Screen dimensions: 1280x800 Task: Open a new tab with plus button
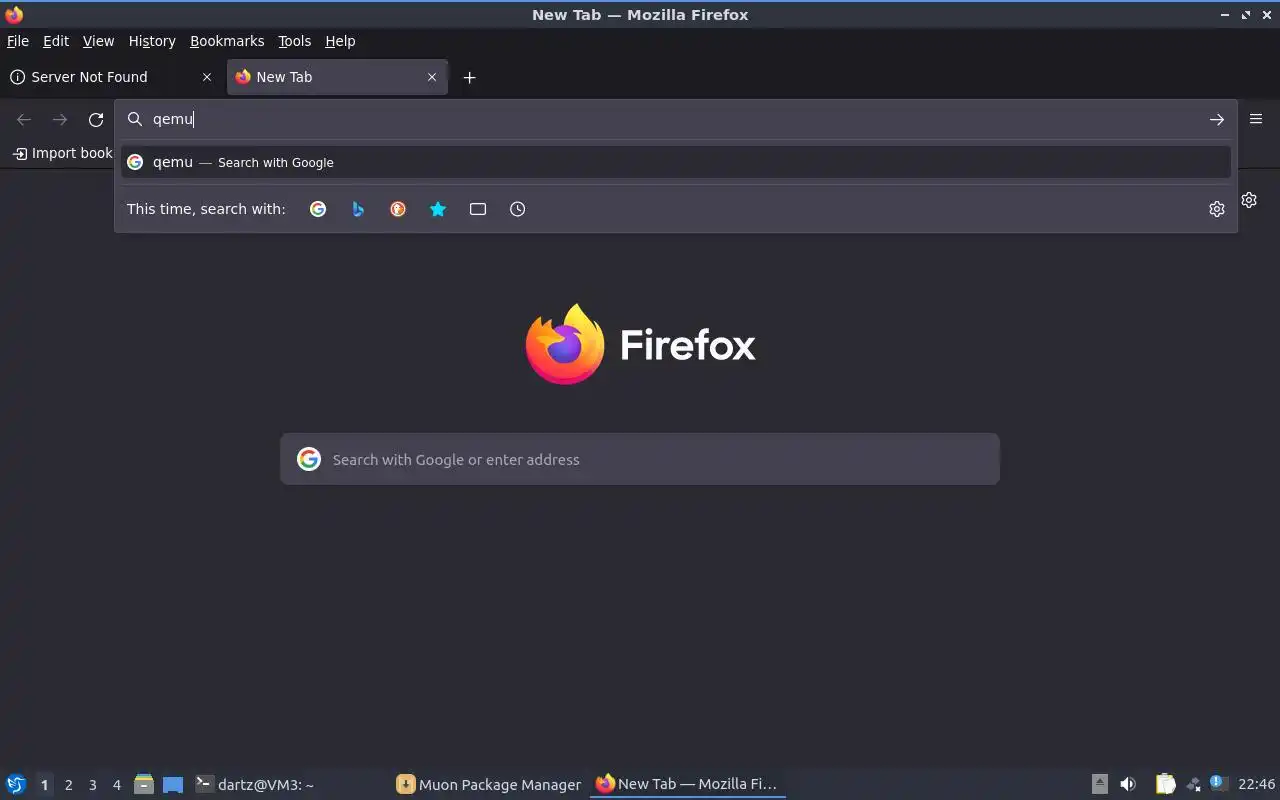[469, 77]
